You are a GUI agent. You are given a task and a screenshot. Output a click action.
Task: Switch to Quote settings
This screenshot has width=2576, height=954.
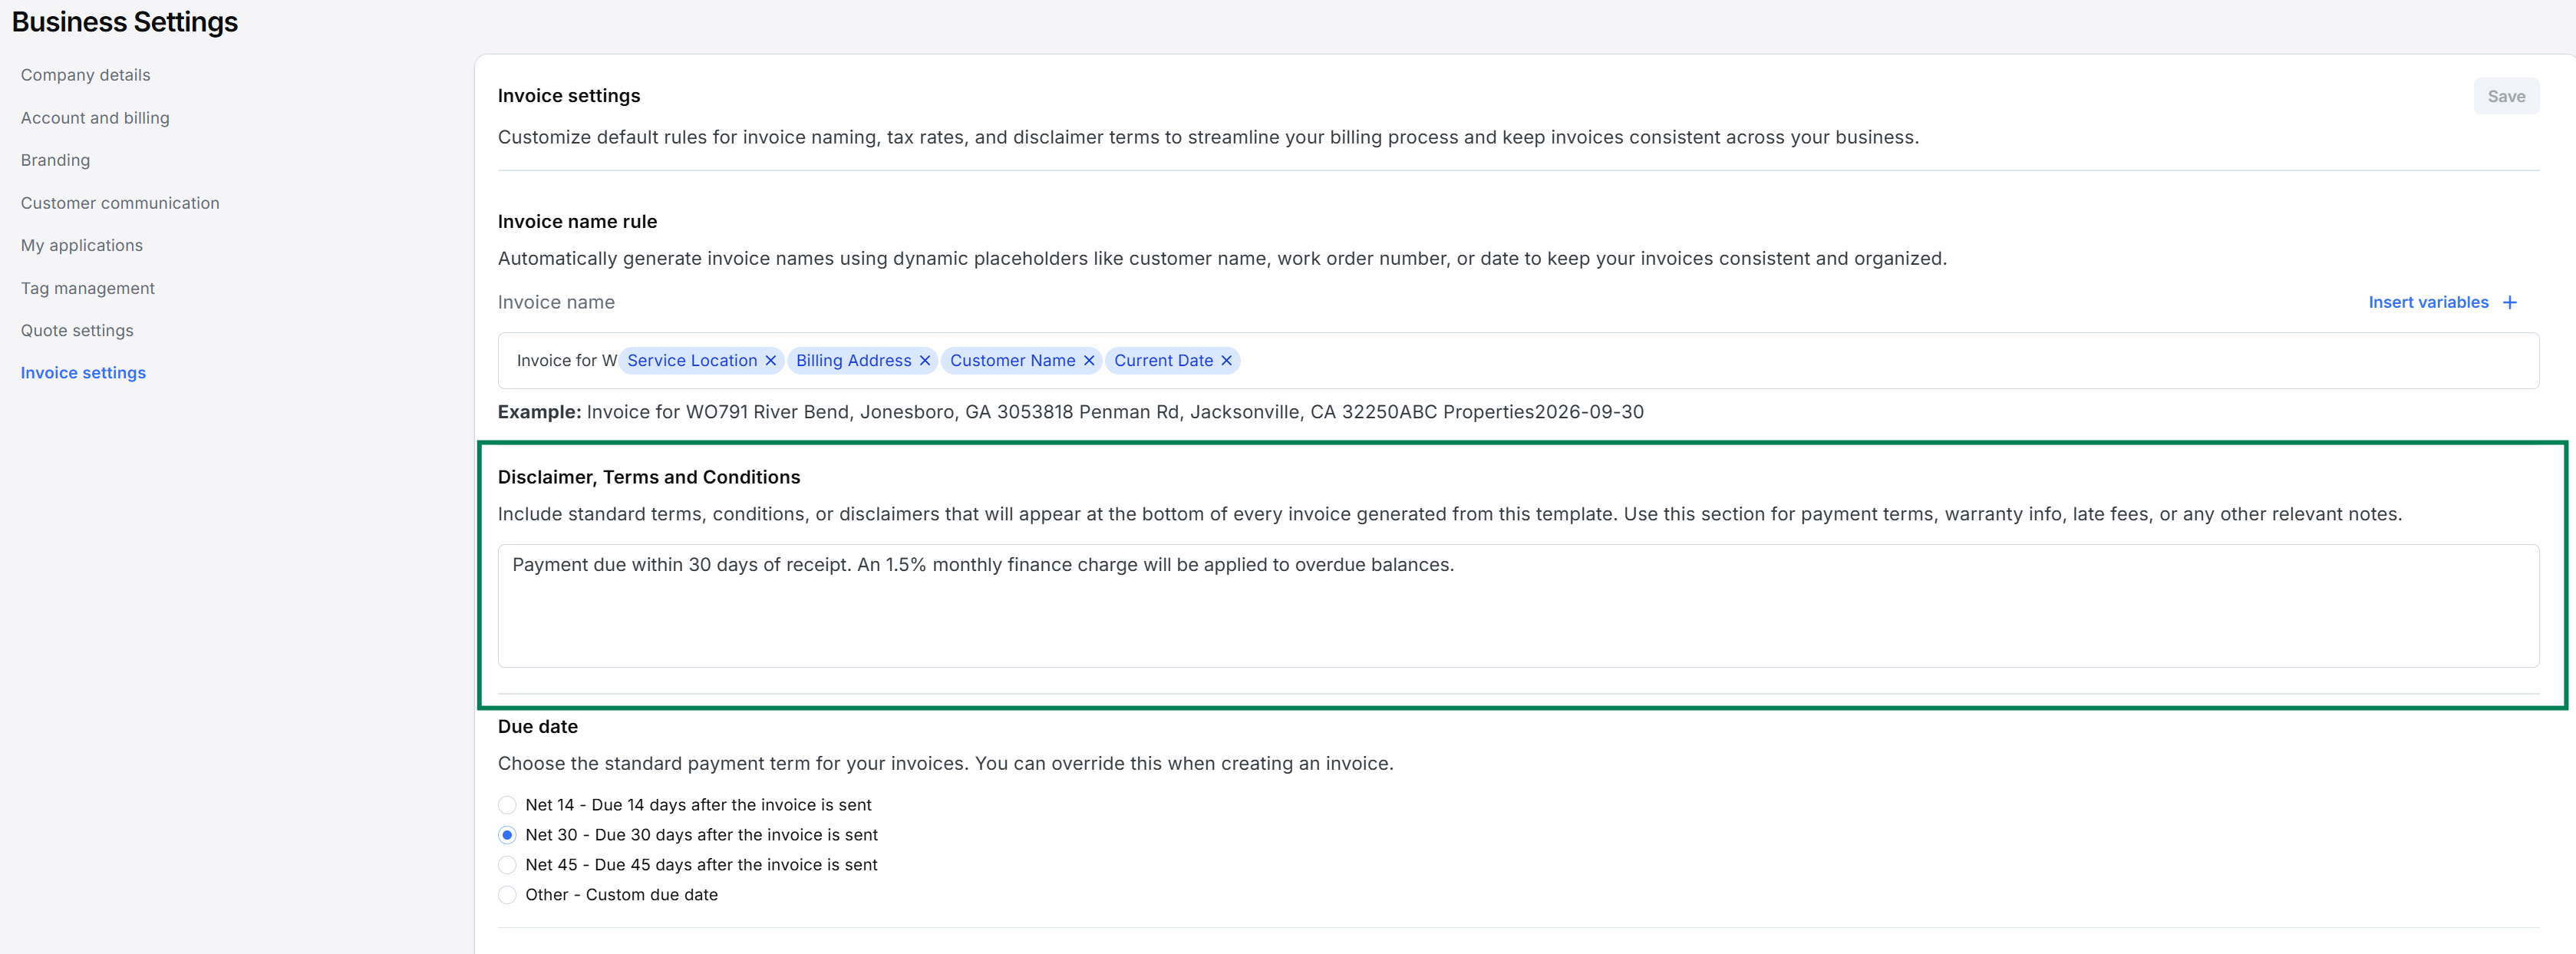(77, 331)
